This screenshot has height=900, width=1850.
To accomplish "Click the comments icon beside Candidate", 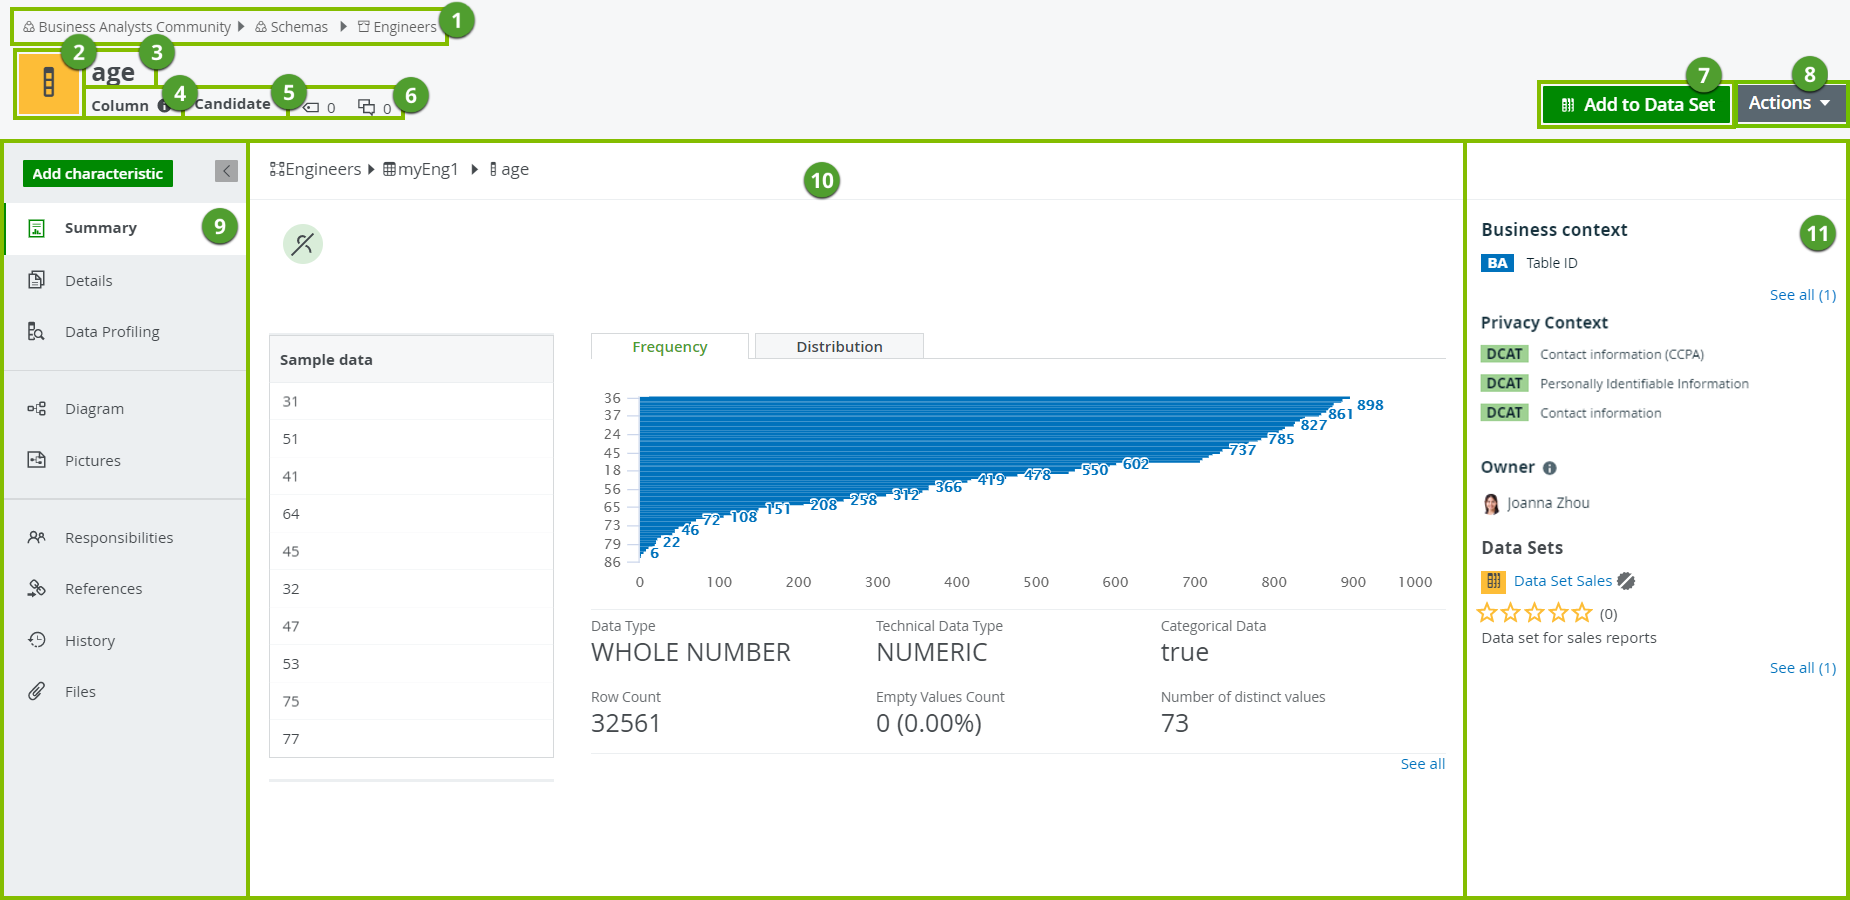I will 367,108.
